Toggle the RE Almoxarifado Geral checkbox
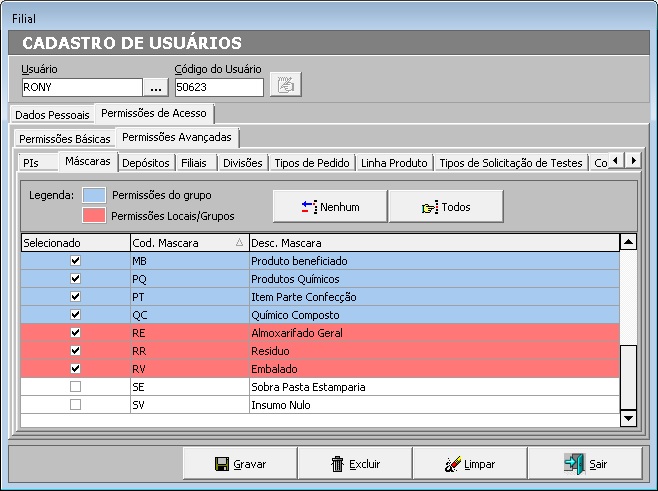This screenshot has width=658, height=491. point(75,333)
